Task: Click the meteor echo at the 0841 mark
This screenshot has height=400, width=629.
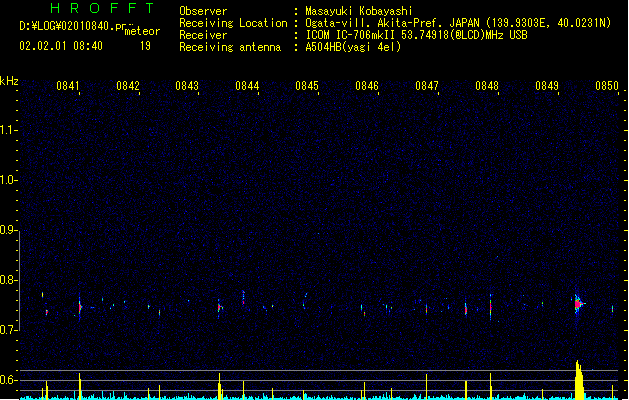Action: click(80, 308)
